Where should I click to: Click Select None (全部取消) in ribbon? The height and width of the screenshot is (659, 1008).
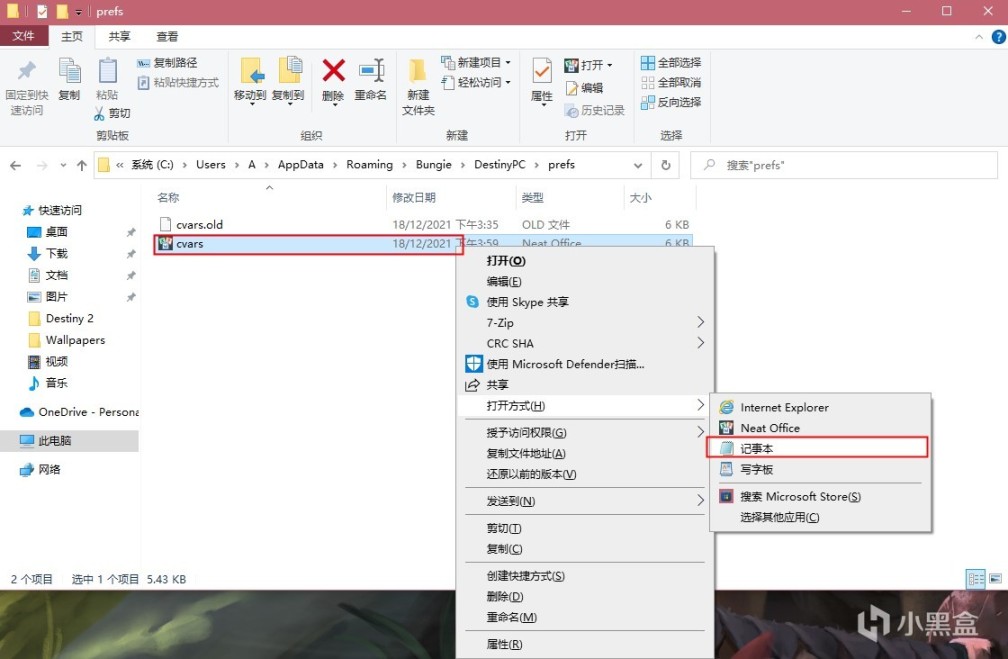click(x=670, y=82)
